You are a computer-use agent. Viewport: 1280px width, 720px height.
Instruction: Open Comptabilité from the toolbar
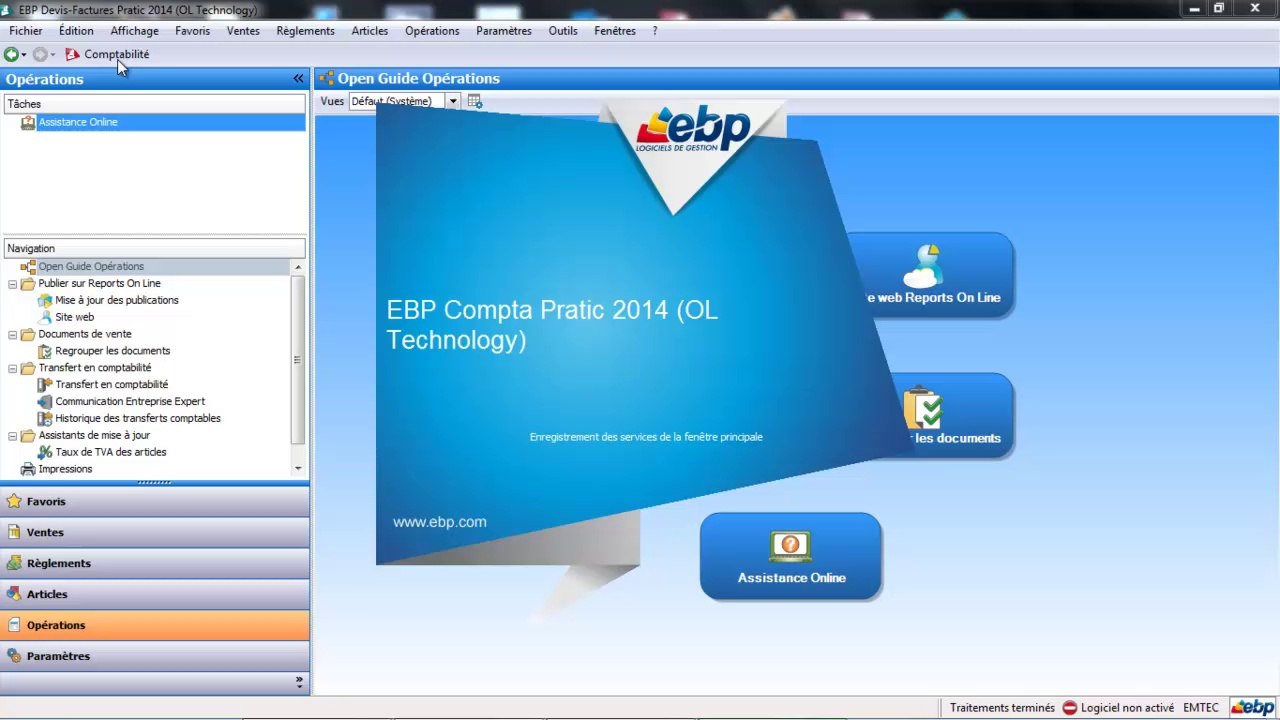[107, 54]
